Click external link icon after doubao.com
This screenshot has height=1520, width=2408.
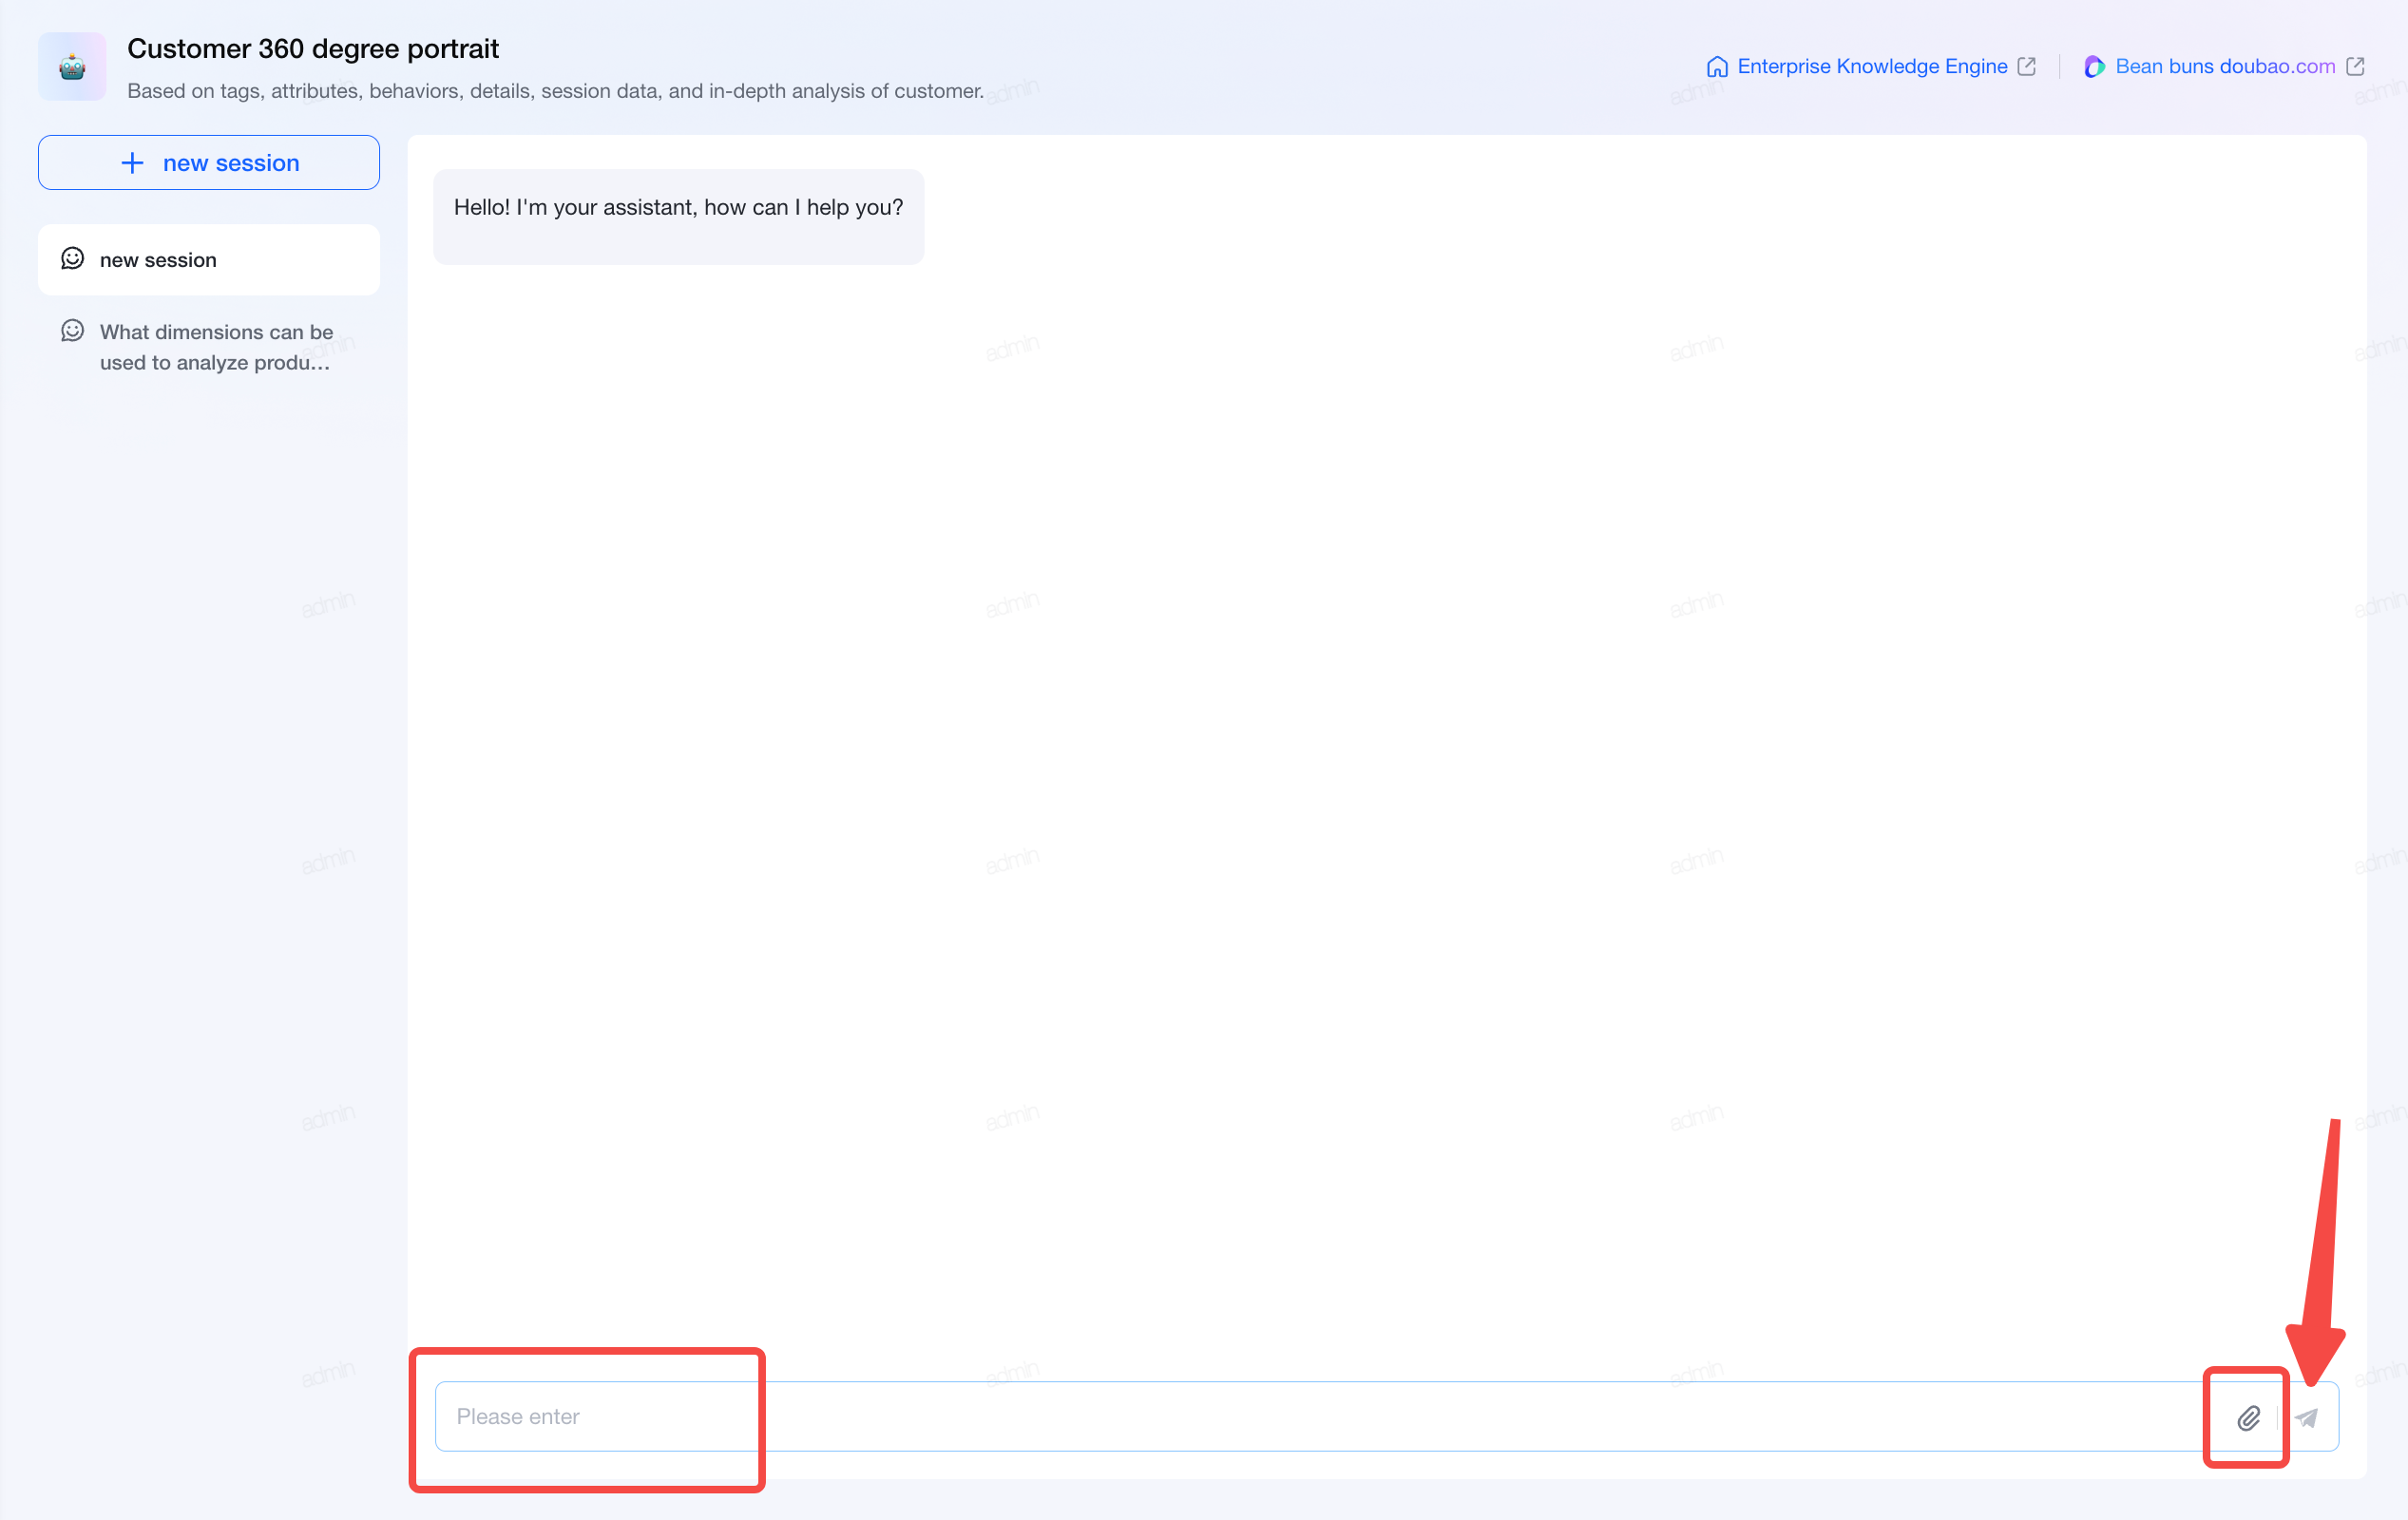click(2355, 66)
